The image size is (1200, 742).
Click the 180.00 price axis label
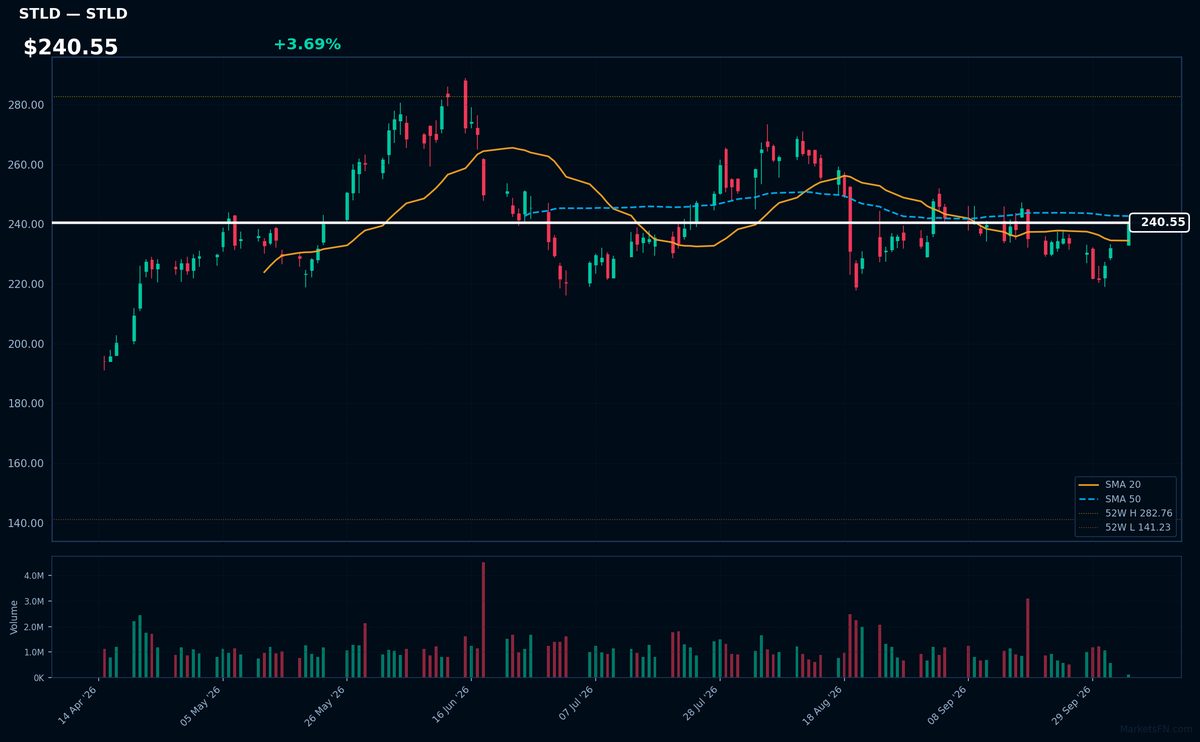pos(27,404)
